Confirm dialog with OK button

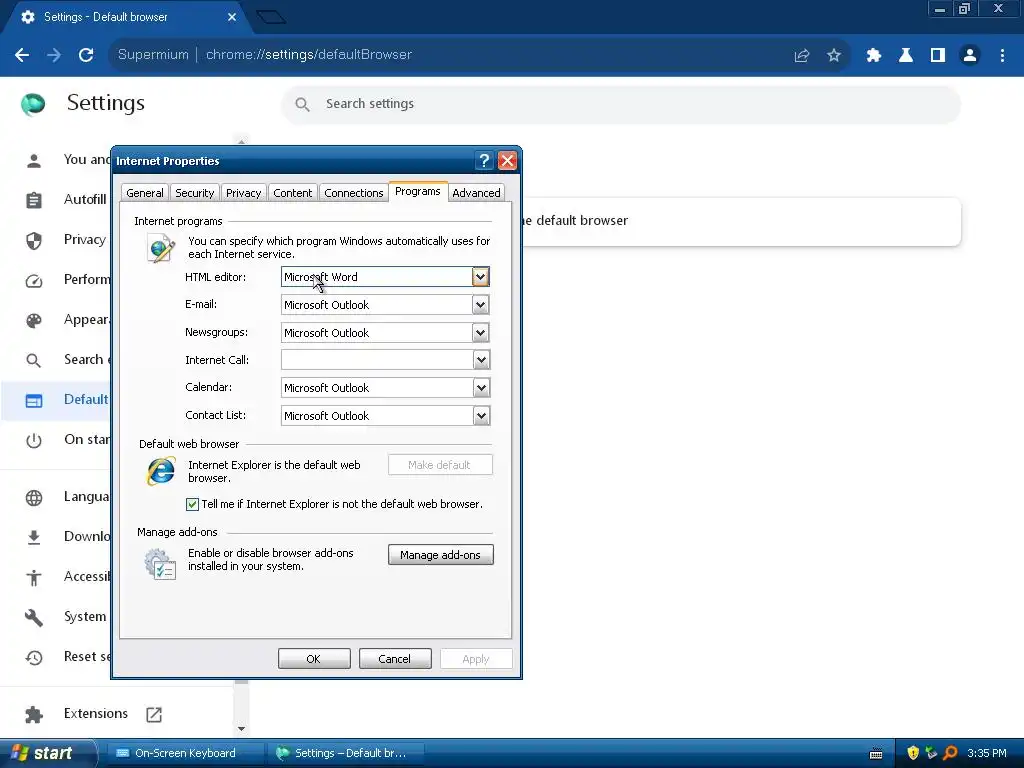click(x=314, y=659)
